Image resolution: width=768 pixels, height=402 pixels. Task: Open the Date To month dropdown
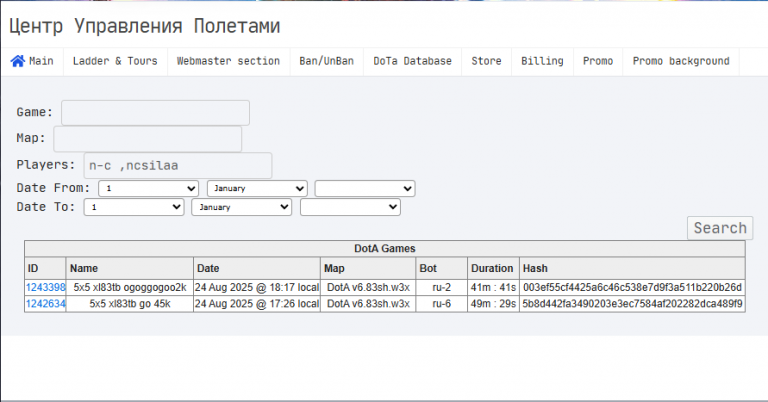[x=241, y=207]
